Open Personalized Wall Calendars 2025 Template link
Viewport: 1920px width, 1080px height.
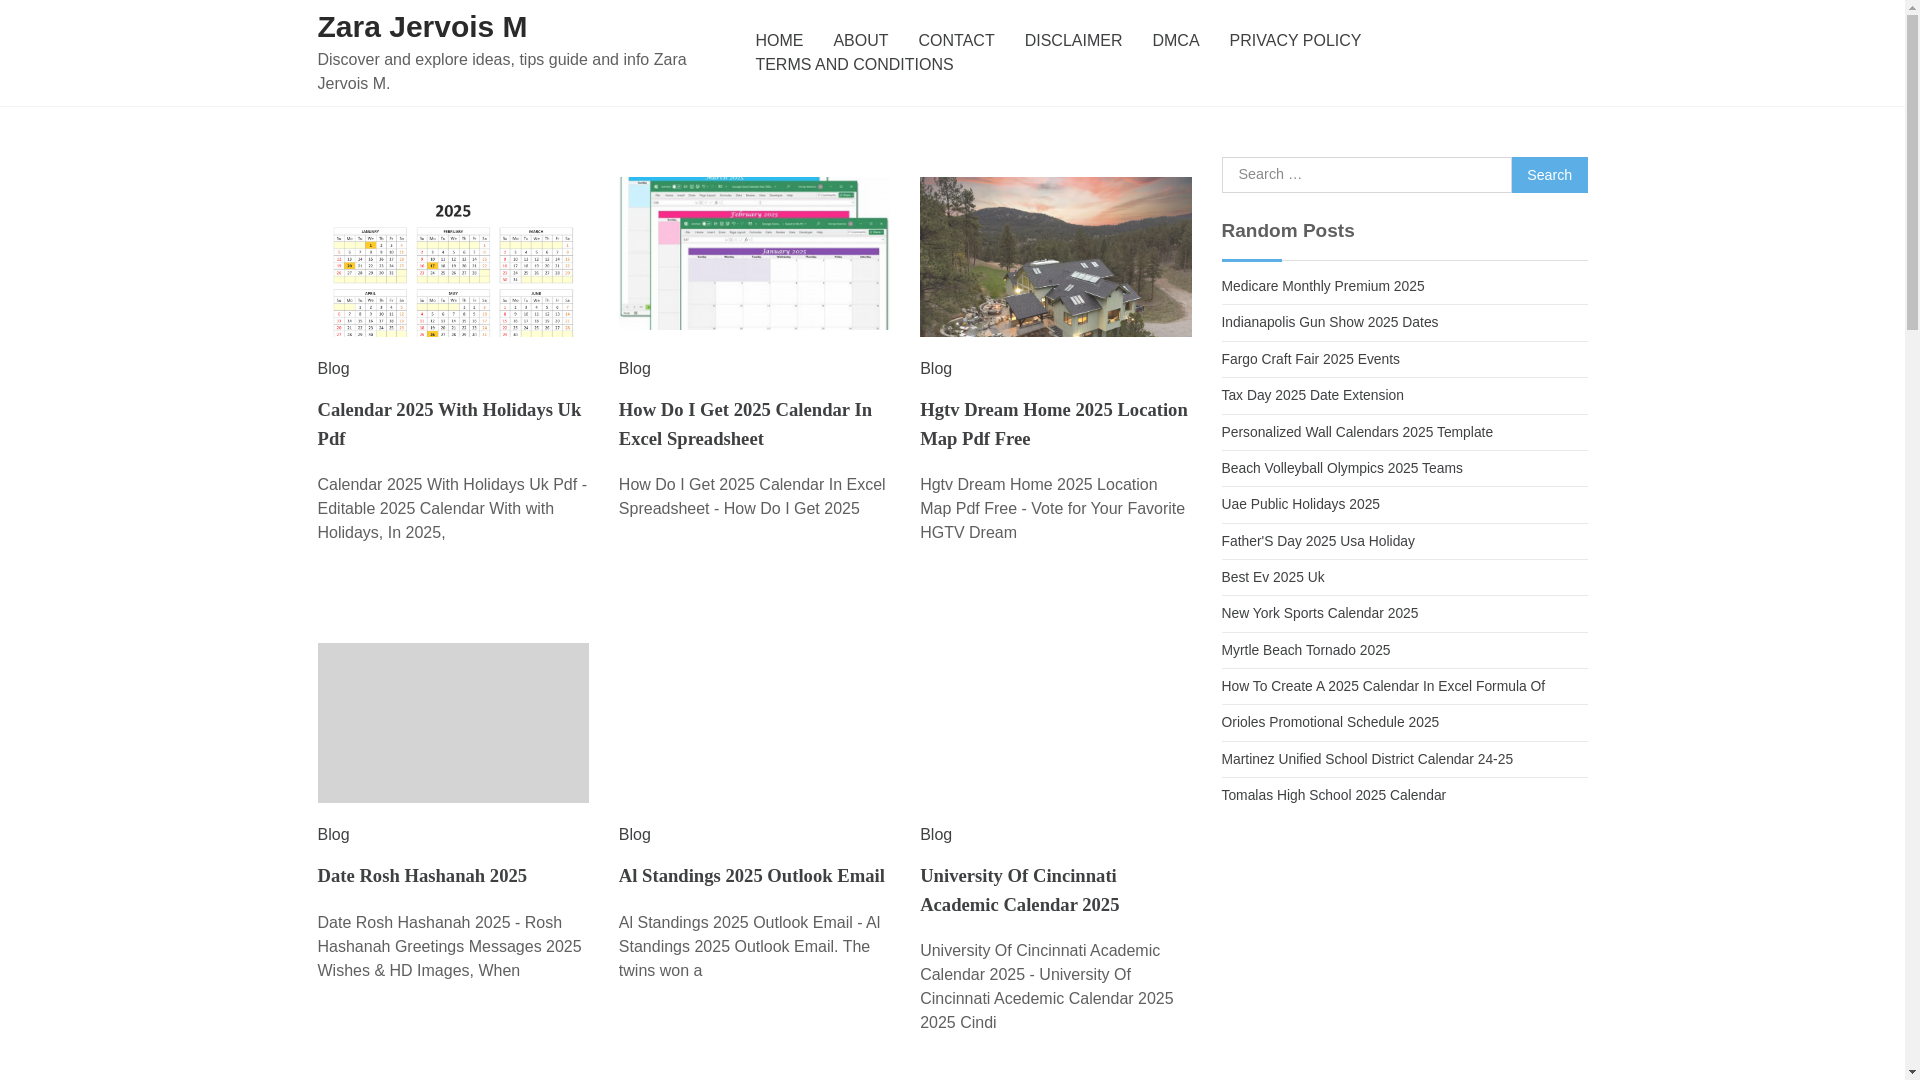pyautogui.click(x=1357, y=432)
